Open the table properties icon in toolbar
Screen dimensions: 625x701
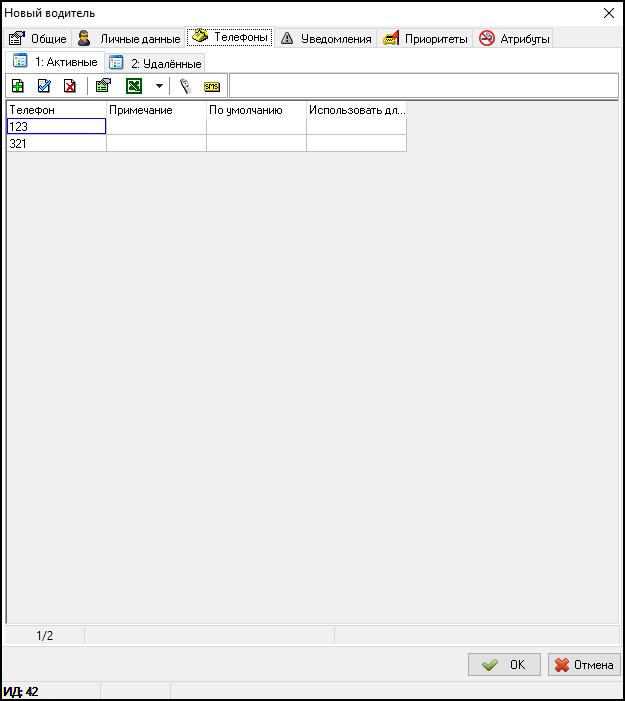coord(102,86)
